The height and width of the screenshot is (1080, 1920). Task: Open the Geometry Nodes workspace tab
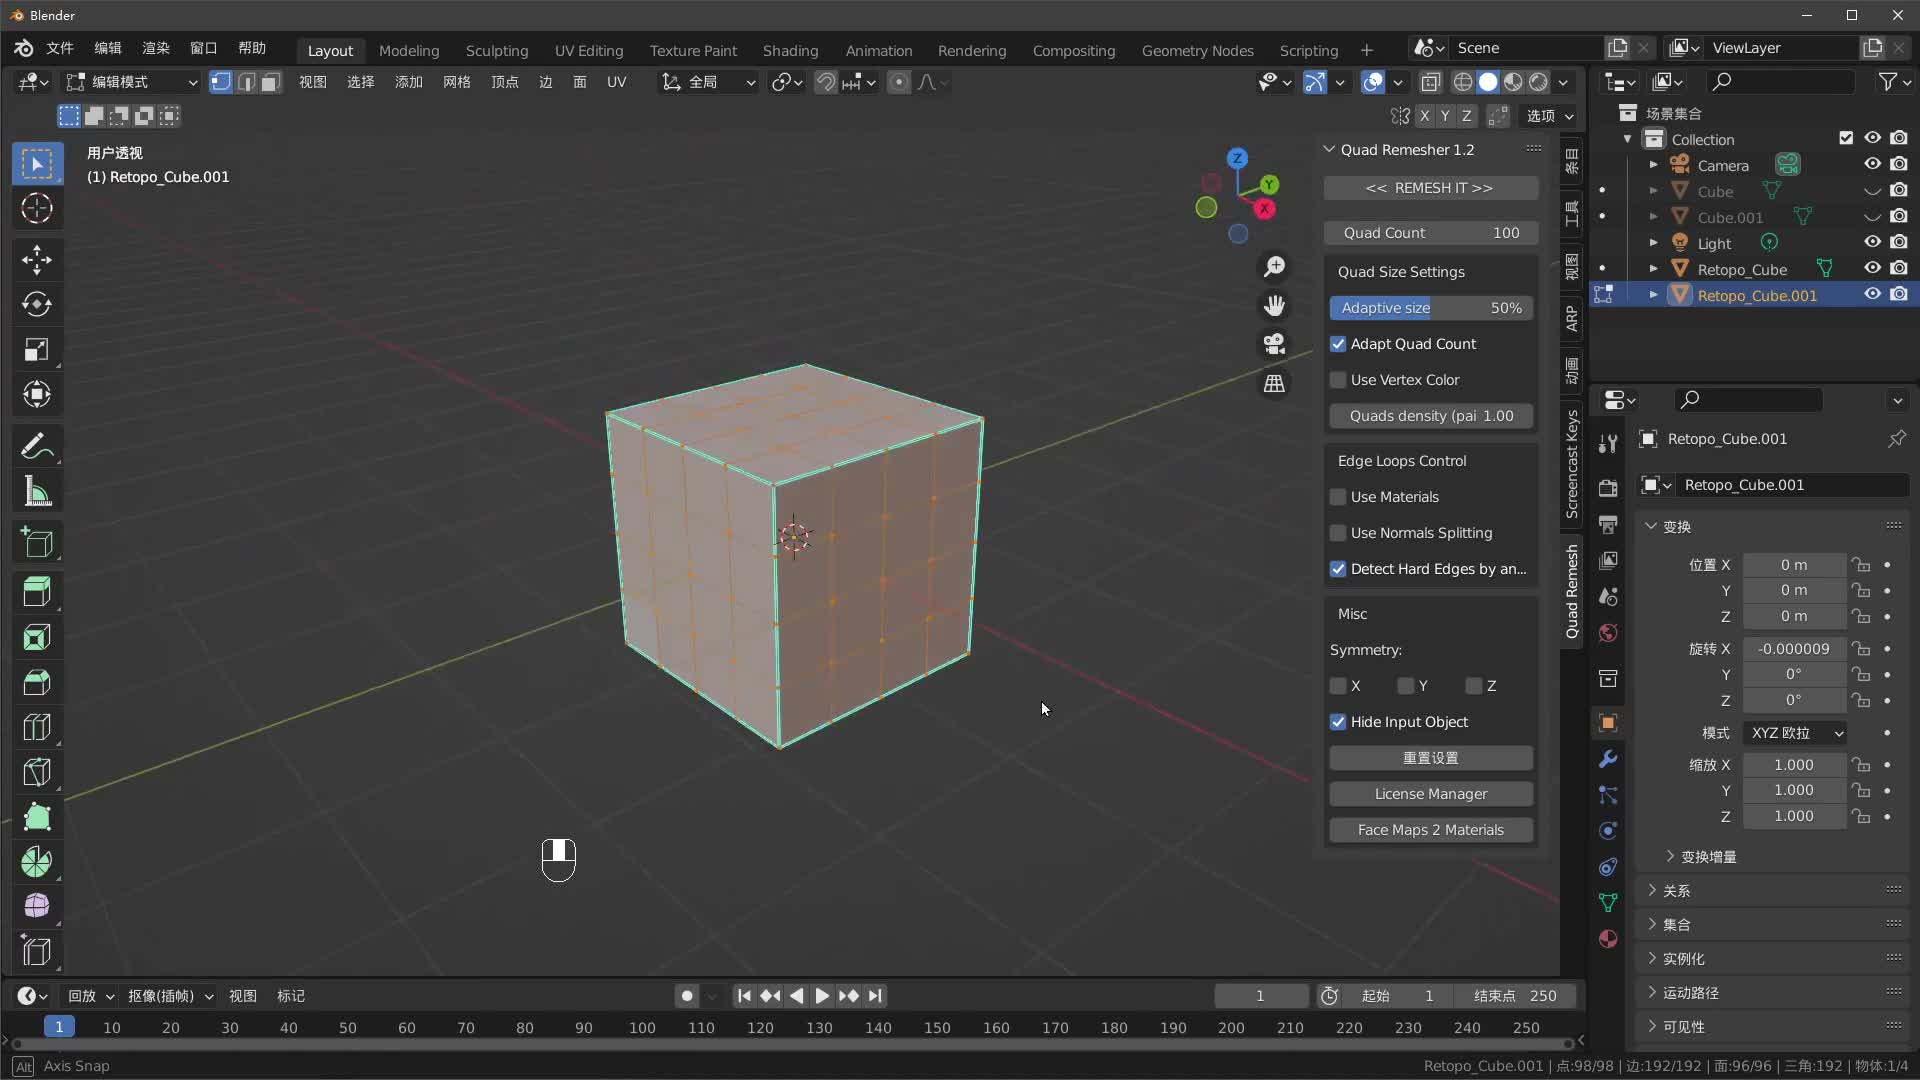[1197, 50]
